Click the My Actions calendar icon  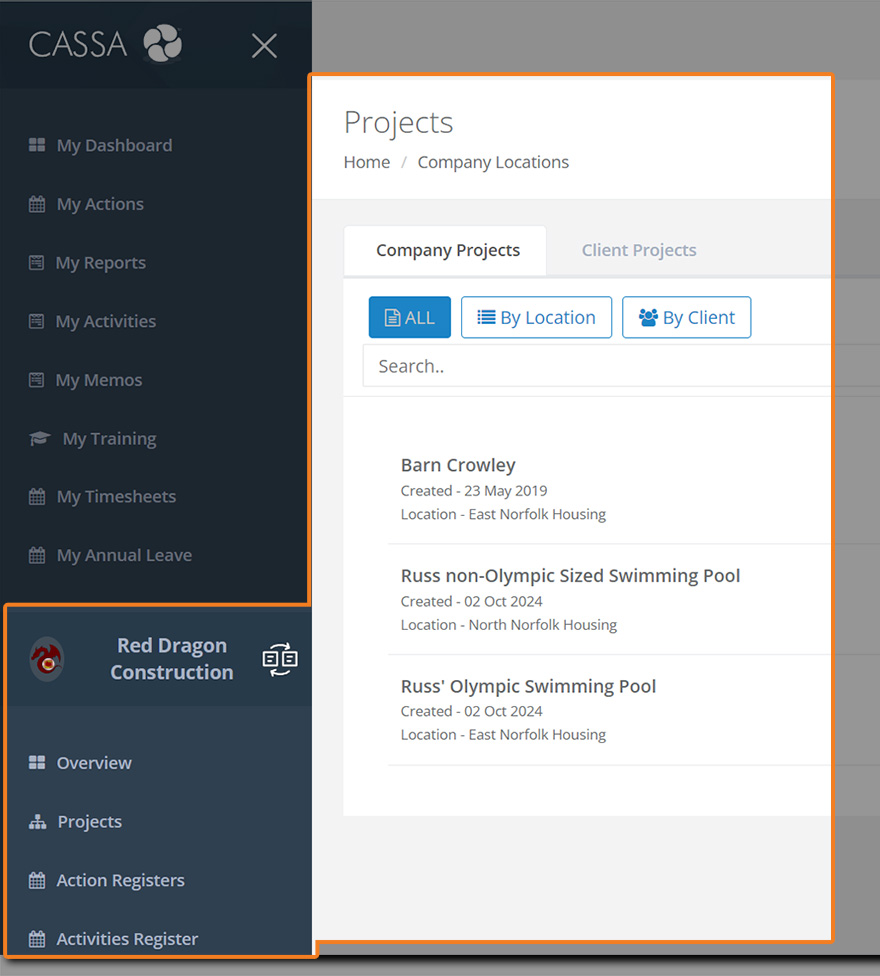tap(37, 204)
